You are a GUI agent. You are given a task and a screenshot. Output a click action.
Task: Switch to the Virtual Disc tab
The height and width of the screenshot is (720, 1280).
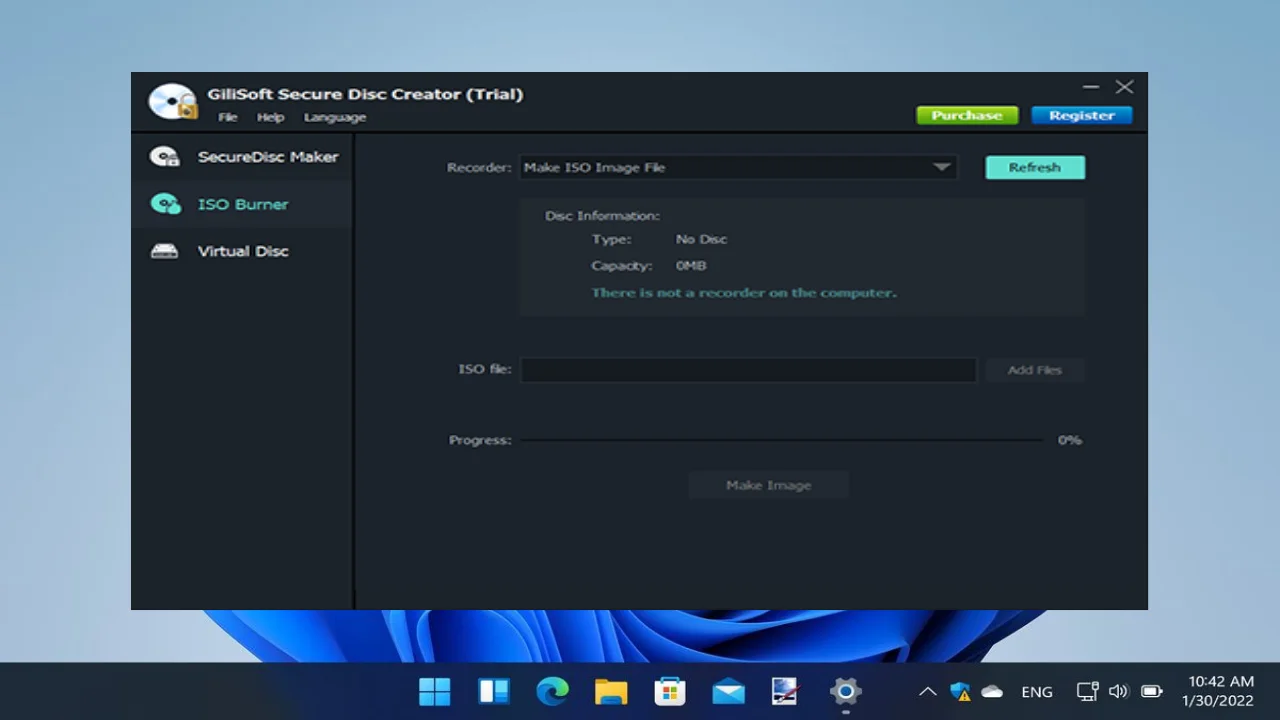(x=242, y=251)
